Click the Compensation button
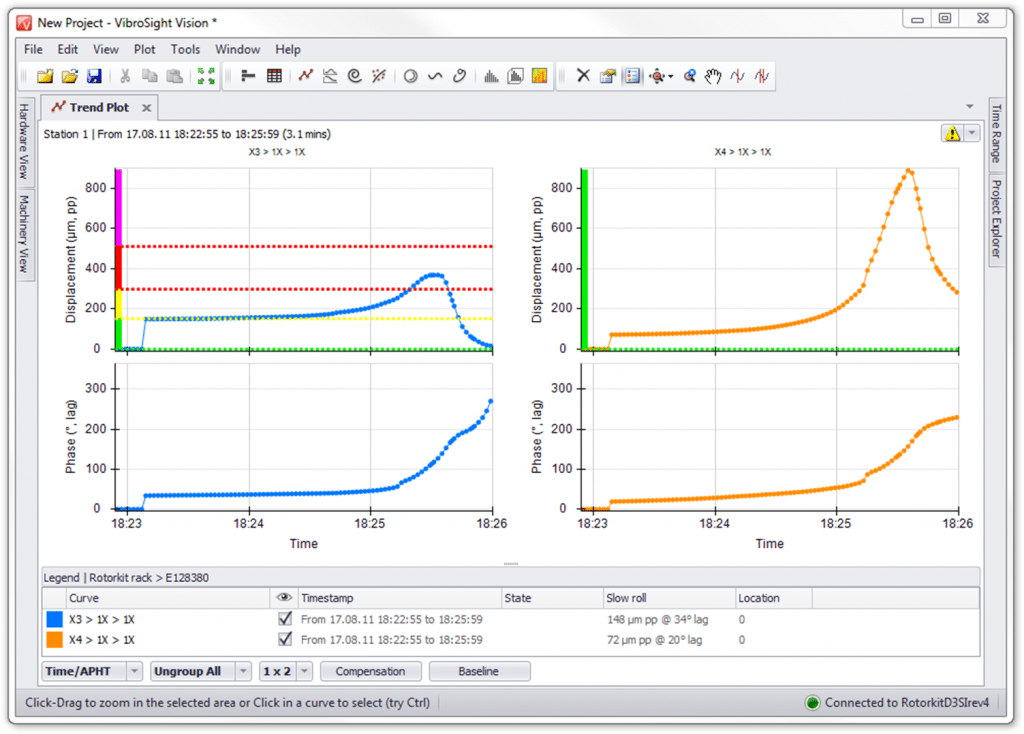 click(x=370, y=671)
